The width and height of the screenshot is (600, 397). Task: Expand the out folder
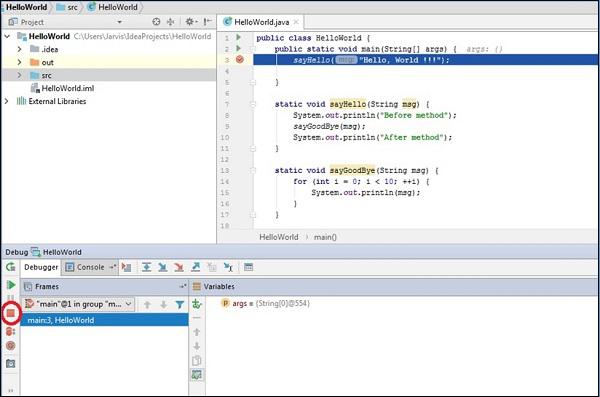pos(20,62)
